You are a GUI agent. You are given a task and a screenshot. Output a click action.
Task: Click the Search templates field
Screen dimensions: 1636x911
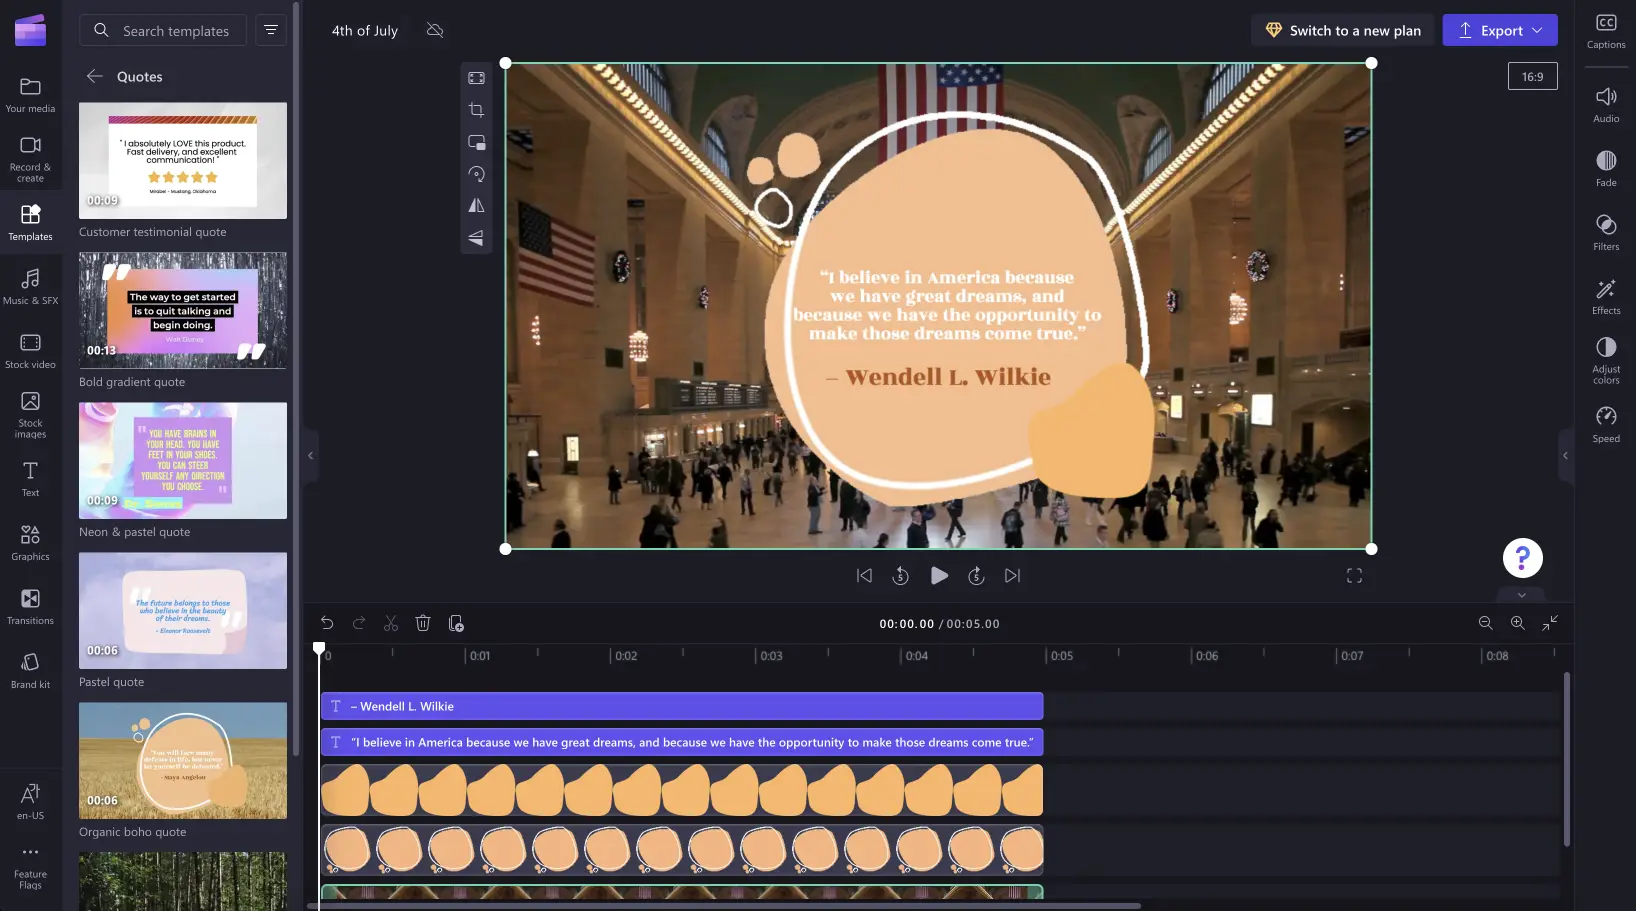pos(162,31)
